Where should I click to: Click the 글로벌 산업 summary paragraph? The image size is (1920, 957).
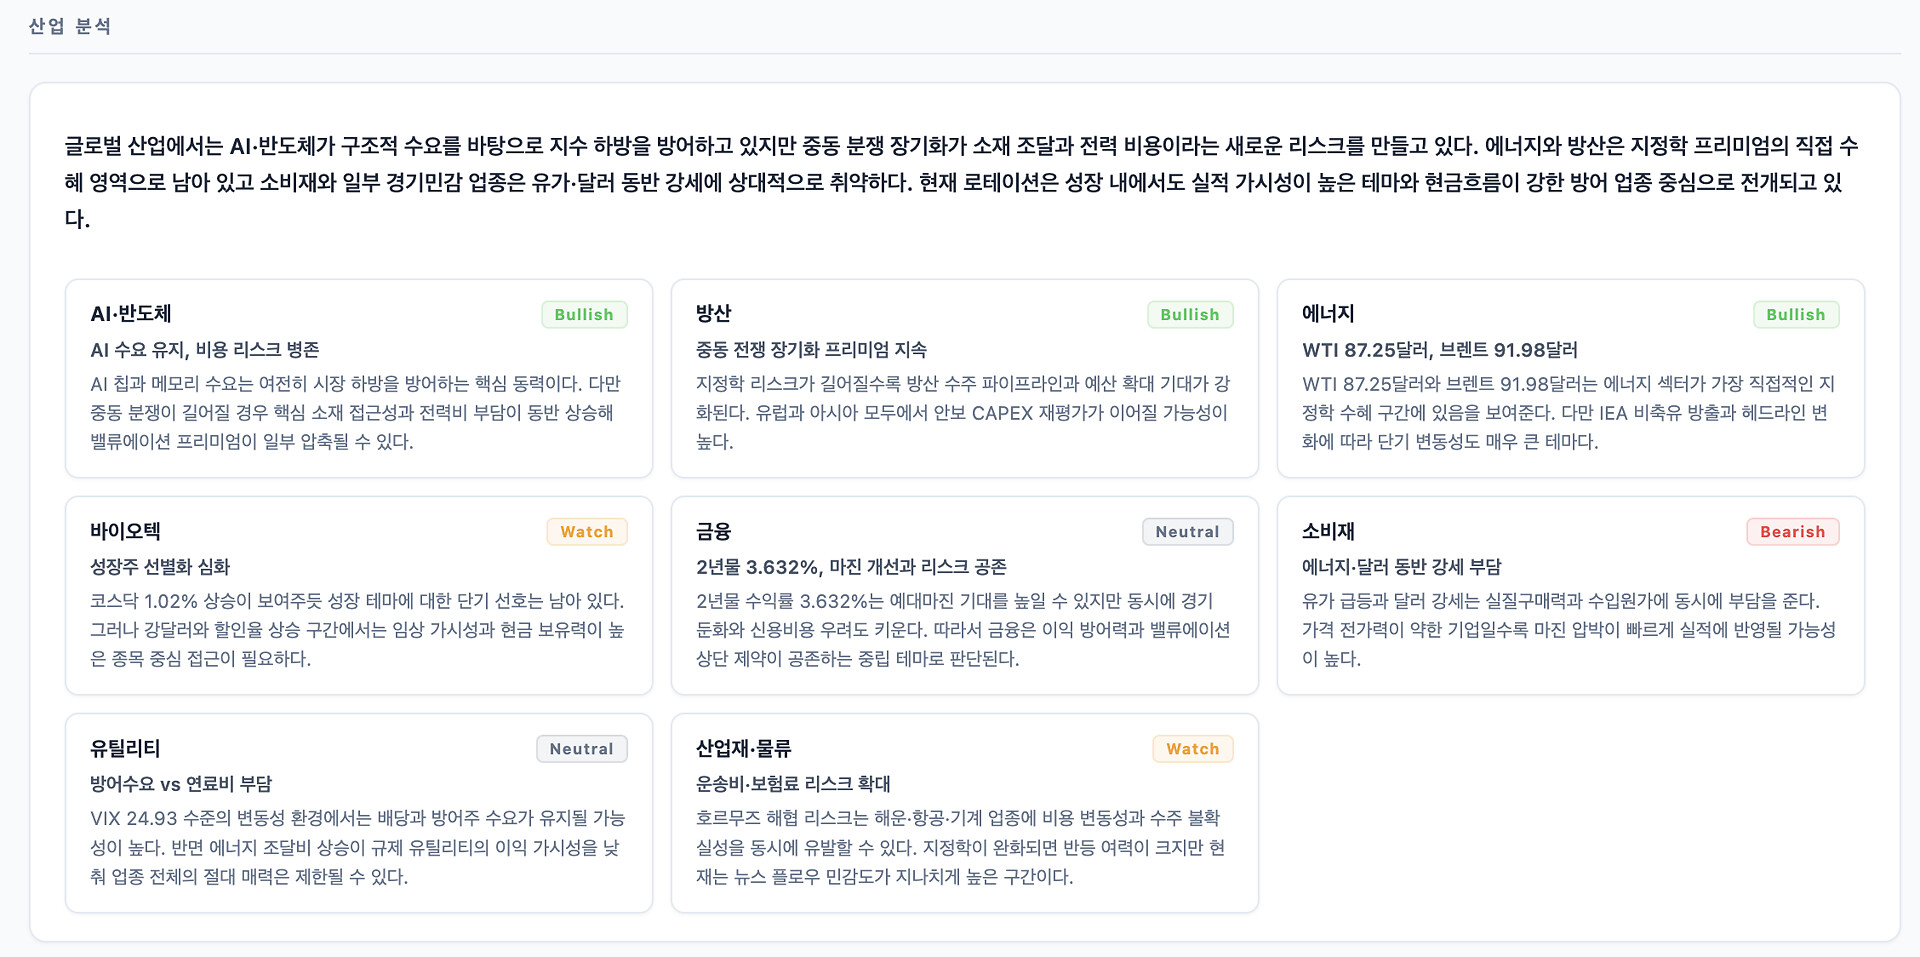pos(960,182)
